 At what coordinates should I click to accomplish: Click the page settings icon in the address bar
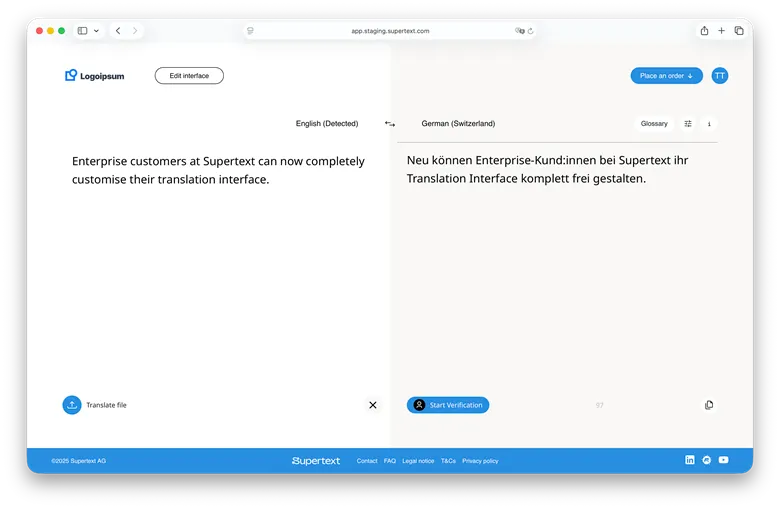pos(250,31)
